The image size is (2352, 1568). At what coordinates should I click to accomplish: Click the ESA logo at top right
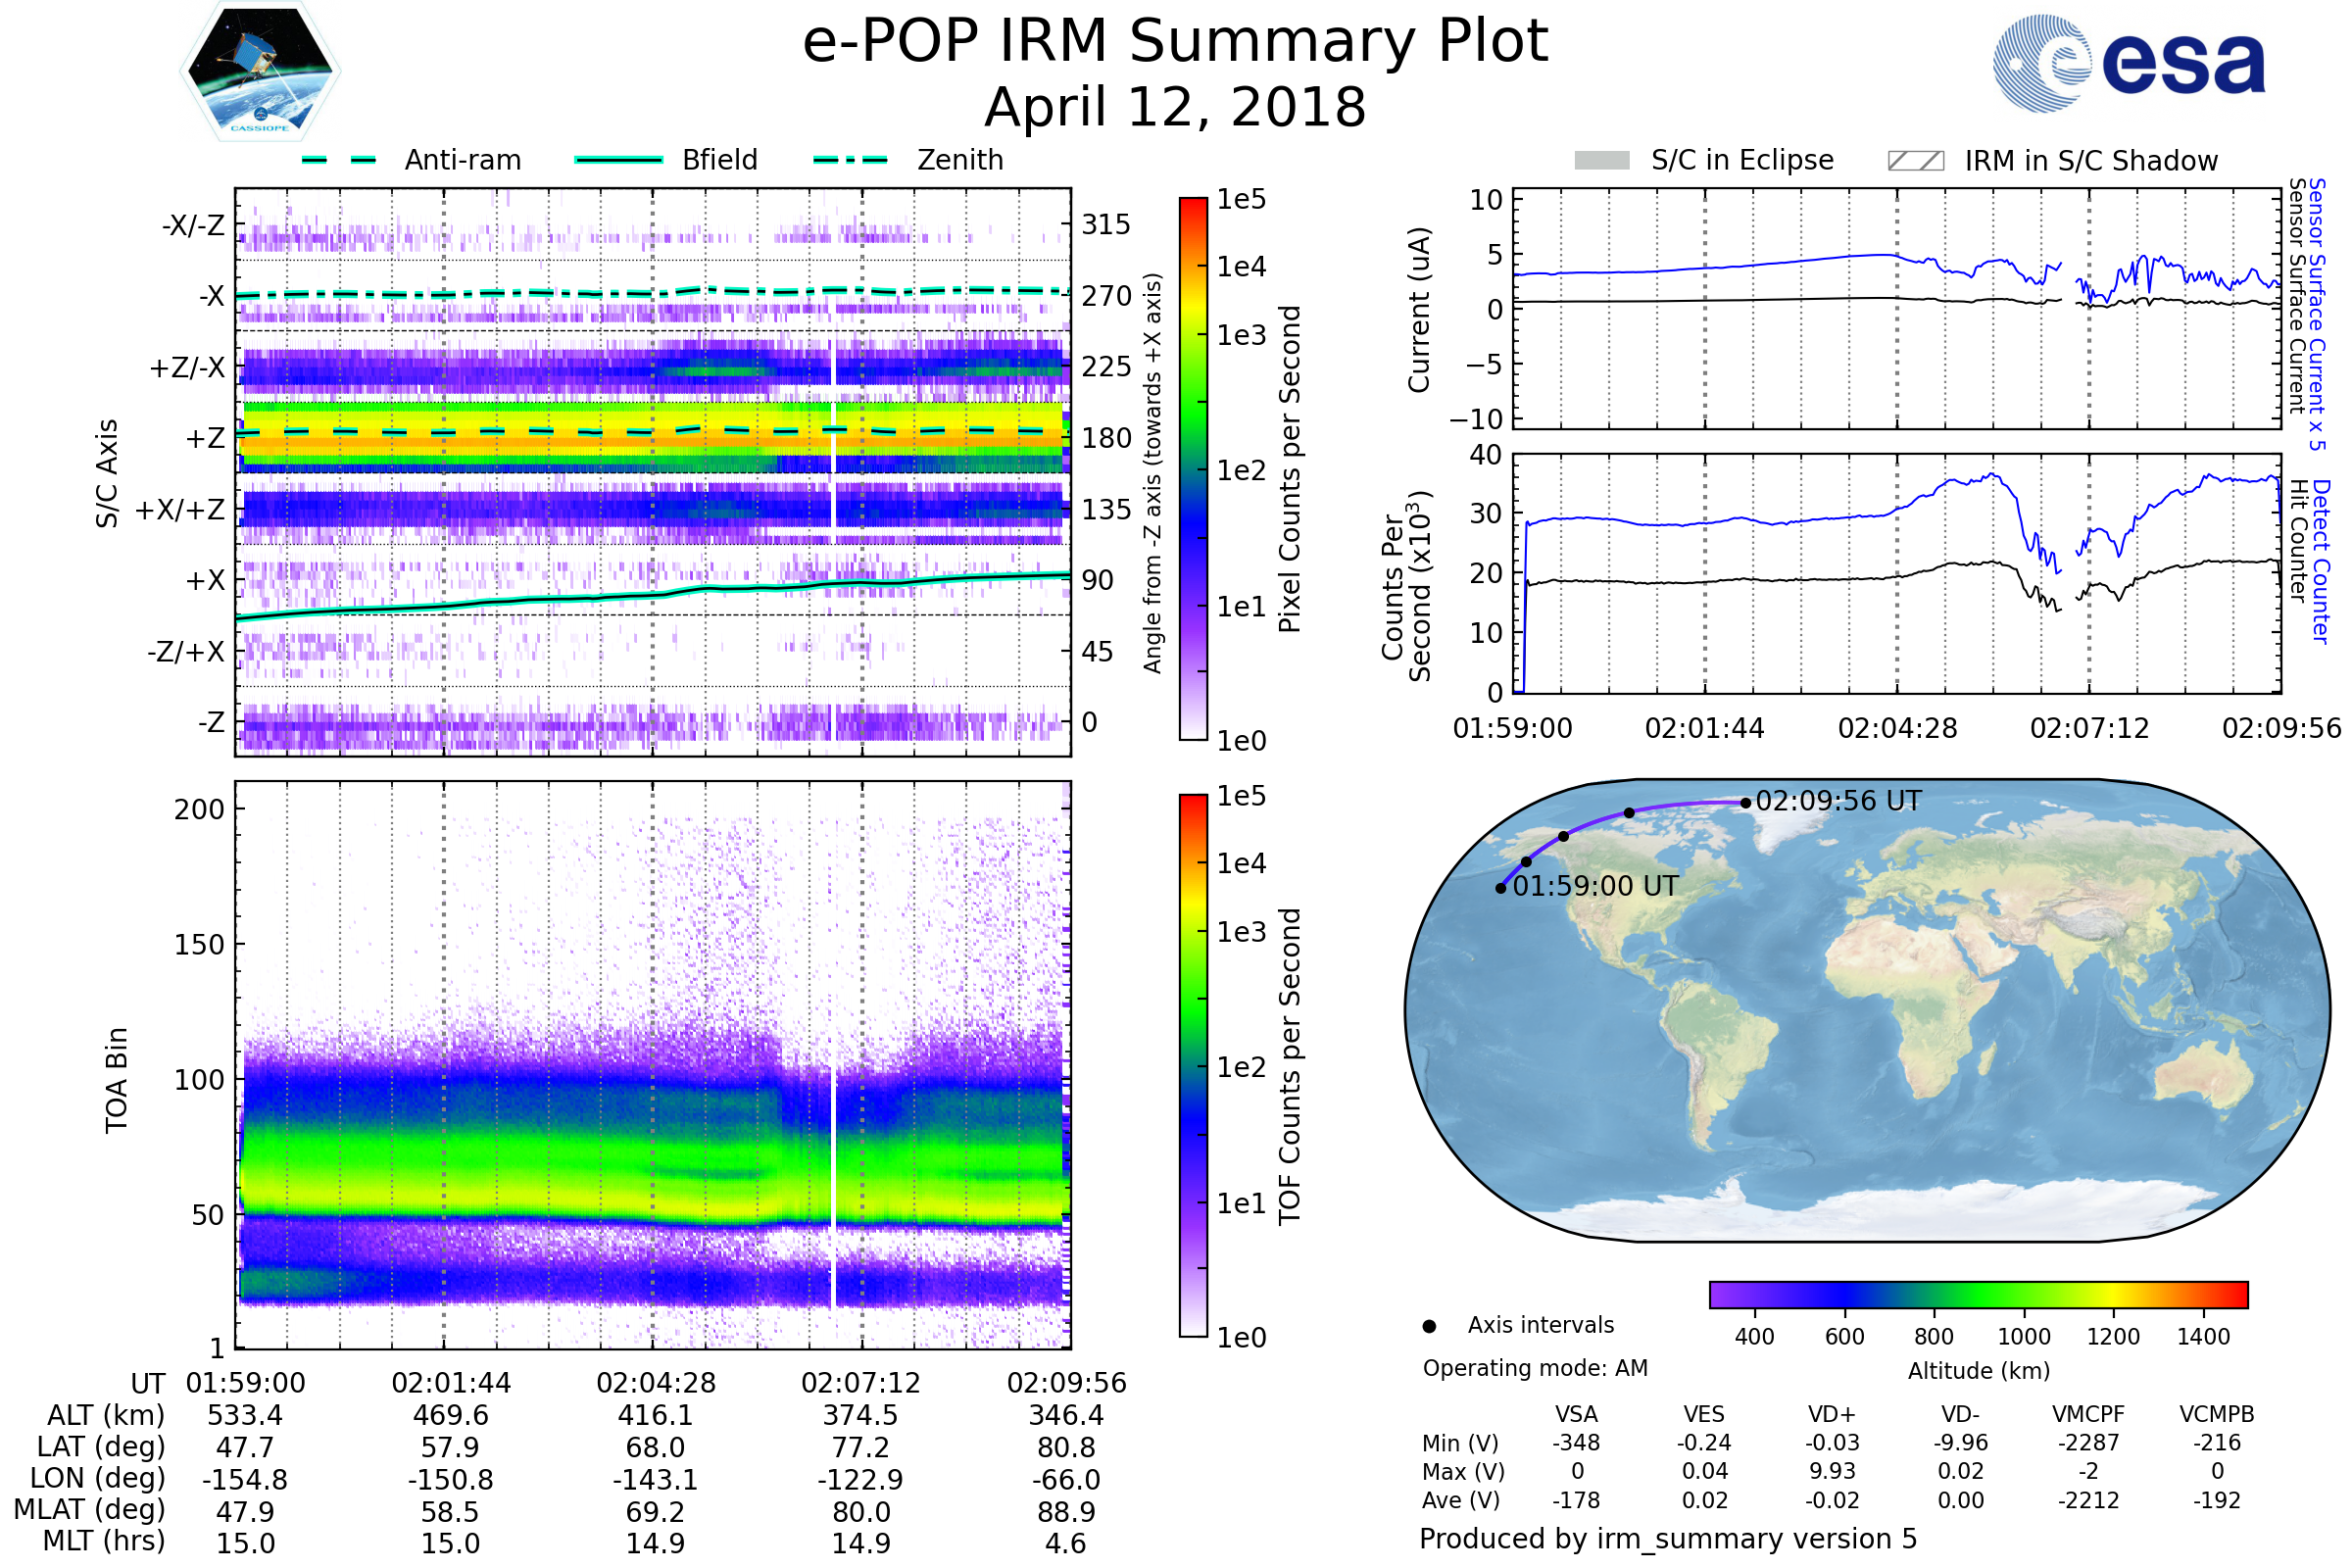2128,63
